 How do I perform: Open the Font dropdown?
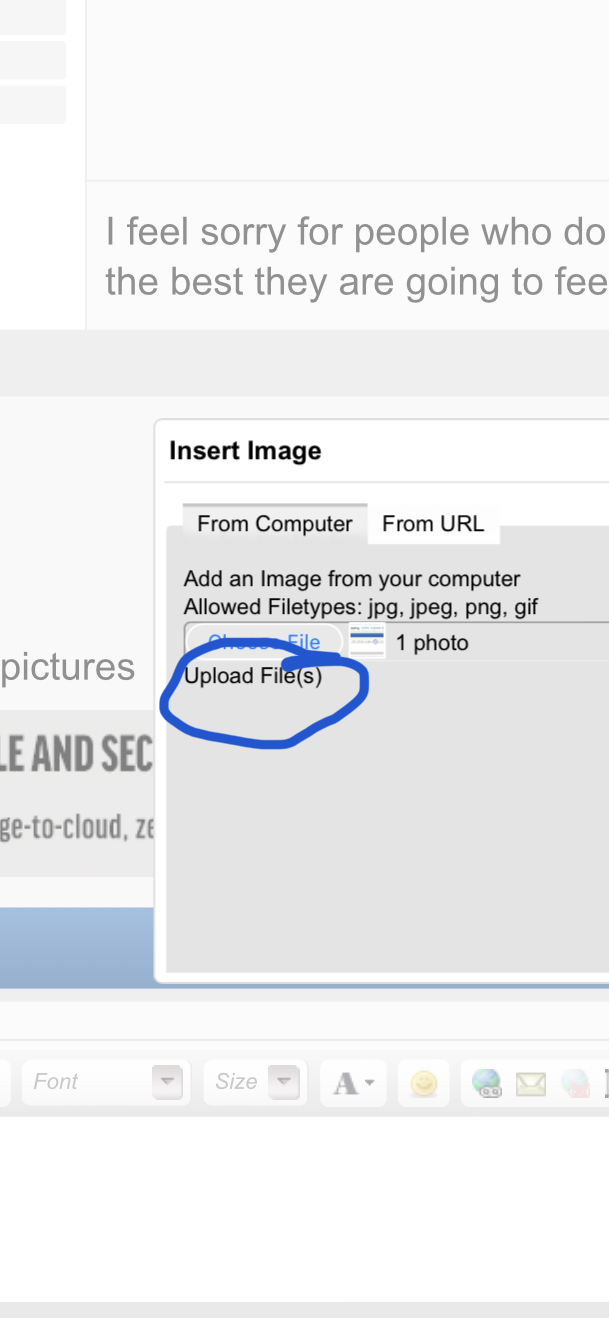coord(105,1082)
